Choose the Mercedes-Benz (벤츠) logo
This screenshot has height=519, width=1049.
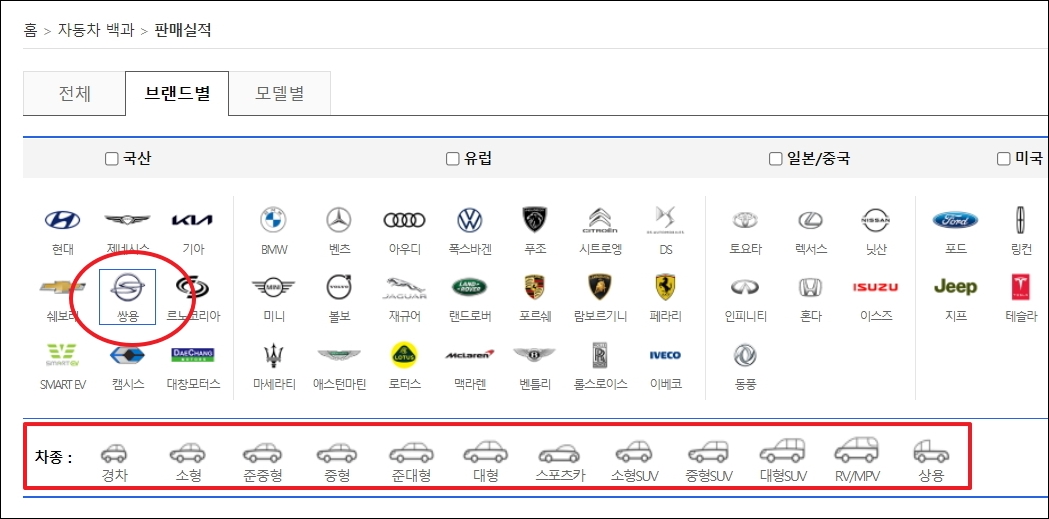tap(339, 219)
